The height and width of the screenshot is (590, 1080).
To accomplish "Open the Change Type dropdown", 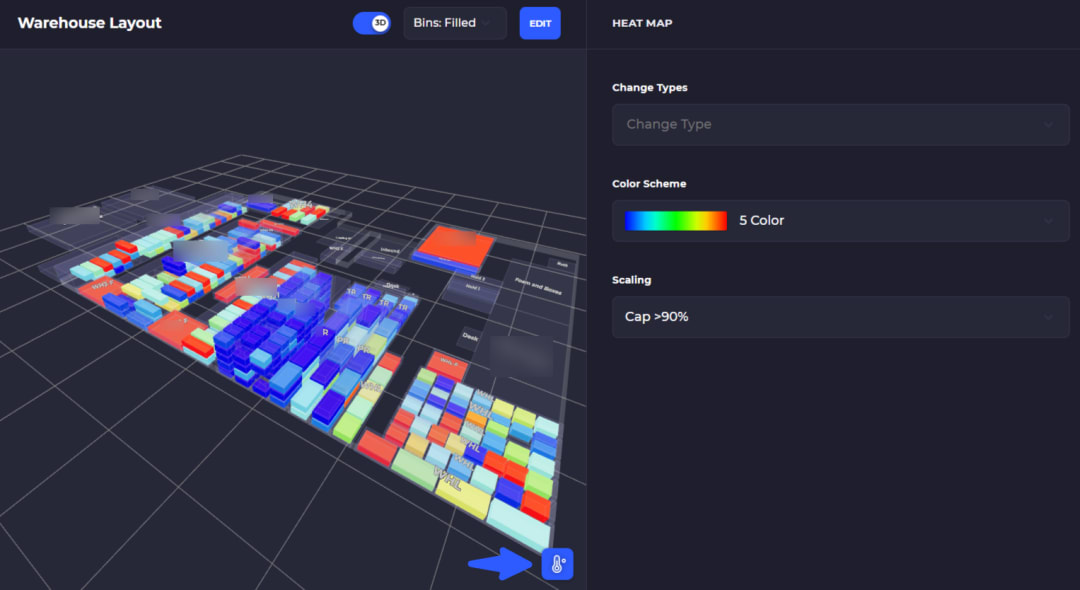I will click(x=840, y=125).
